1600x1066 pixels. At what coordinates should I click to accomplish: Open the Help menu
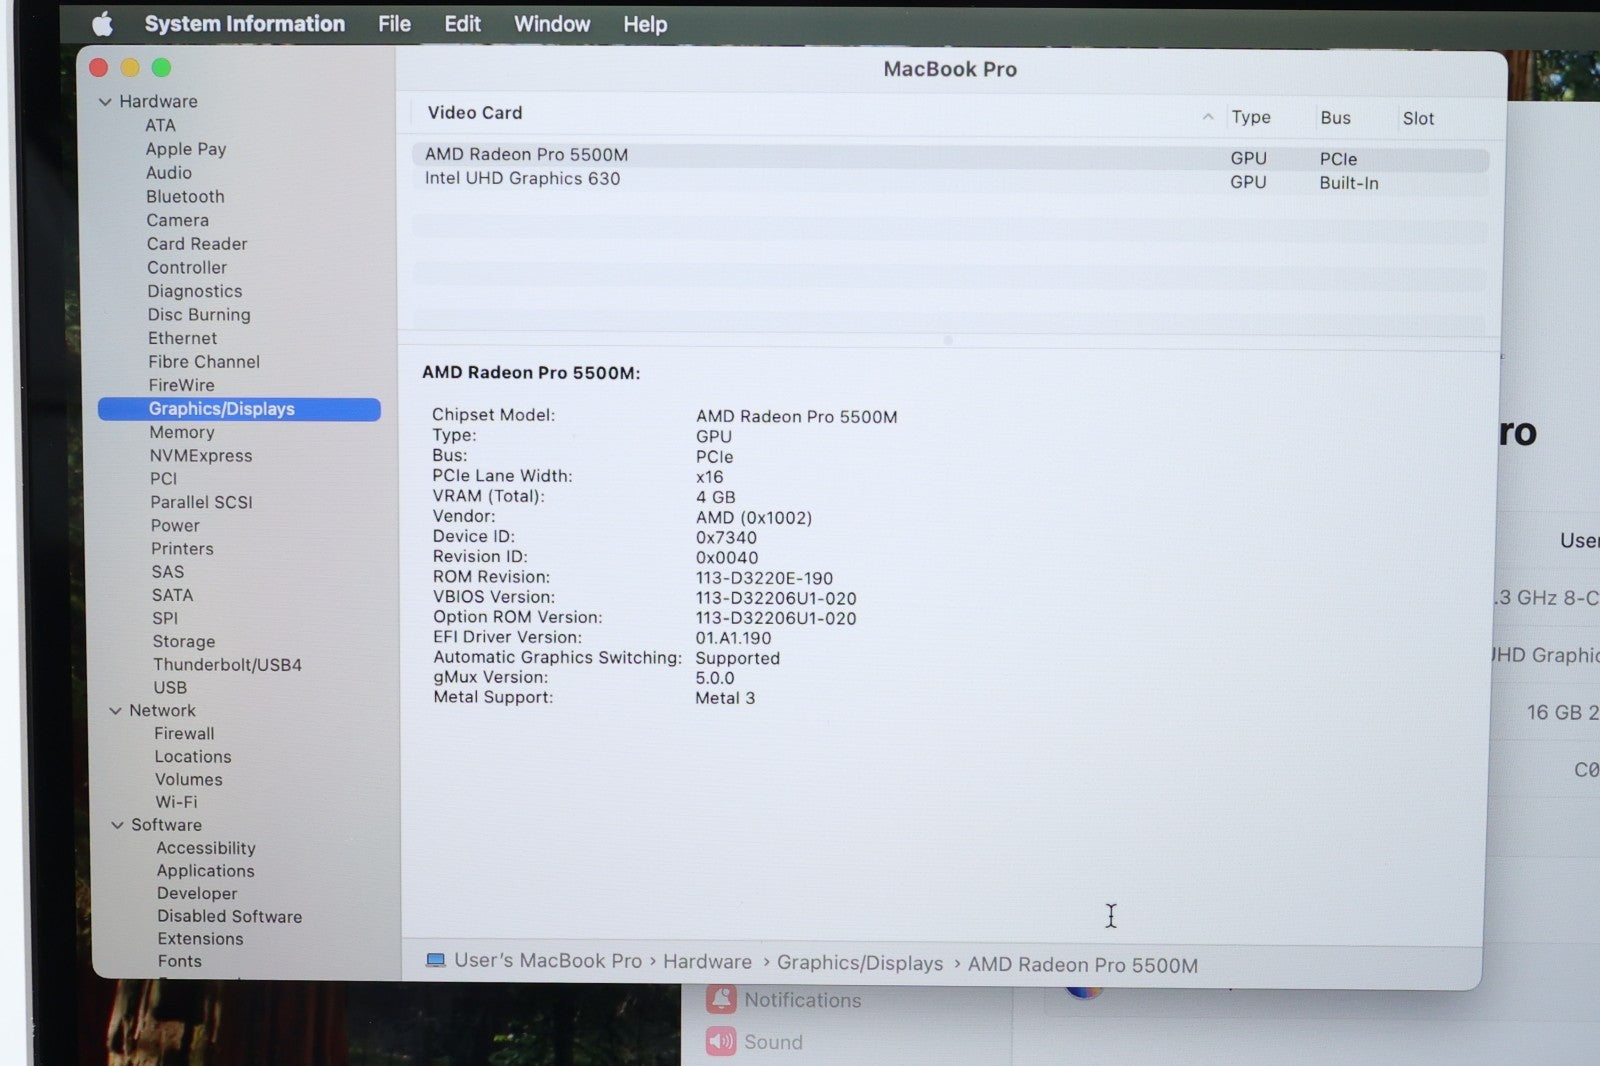(645, 24)
